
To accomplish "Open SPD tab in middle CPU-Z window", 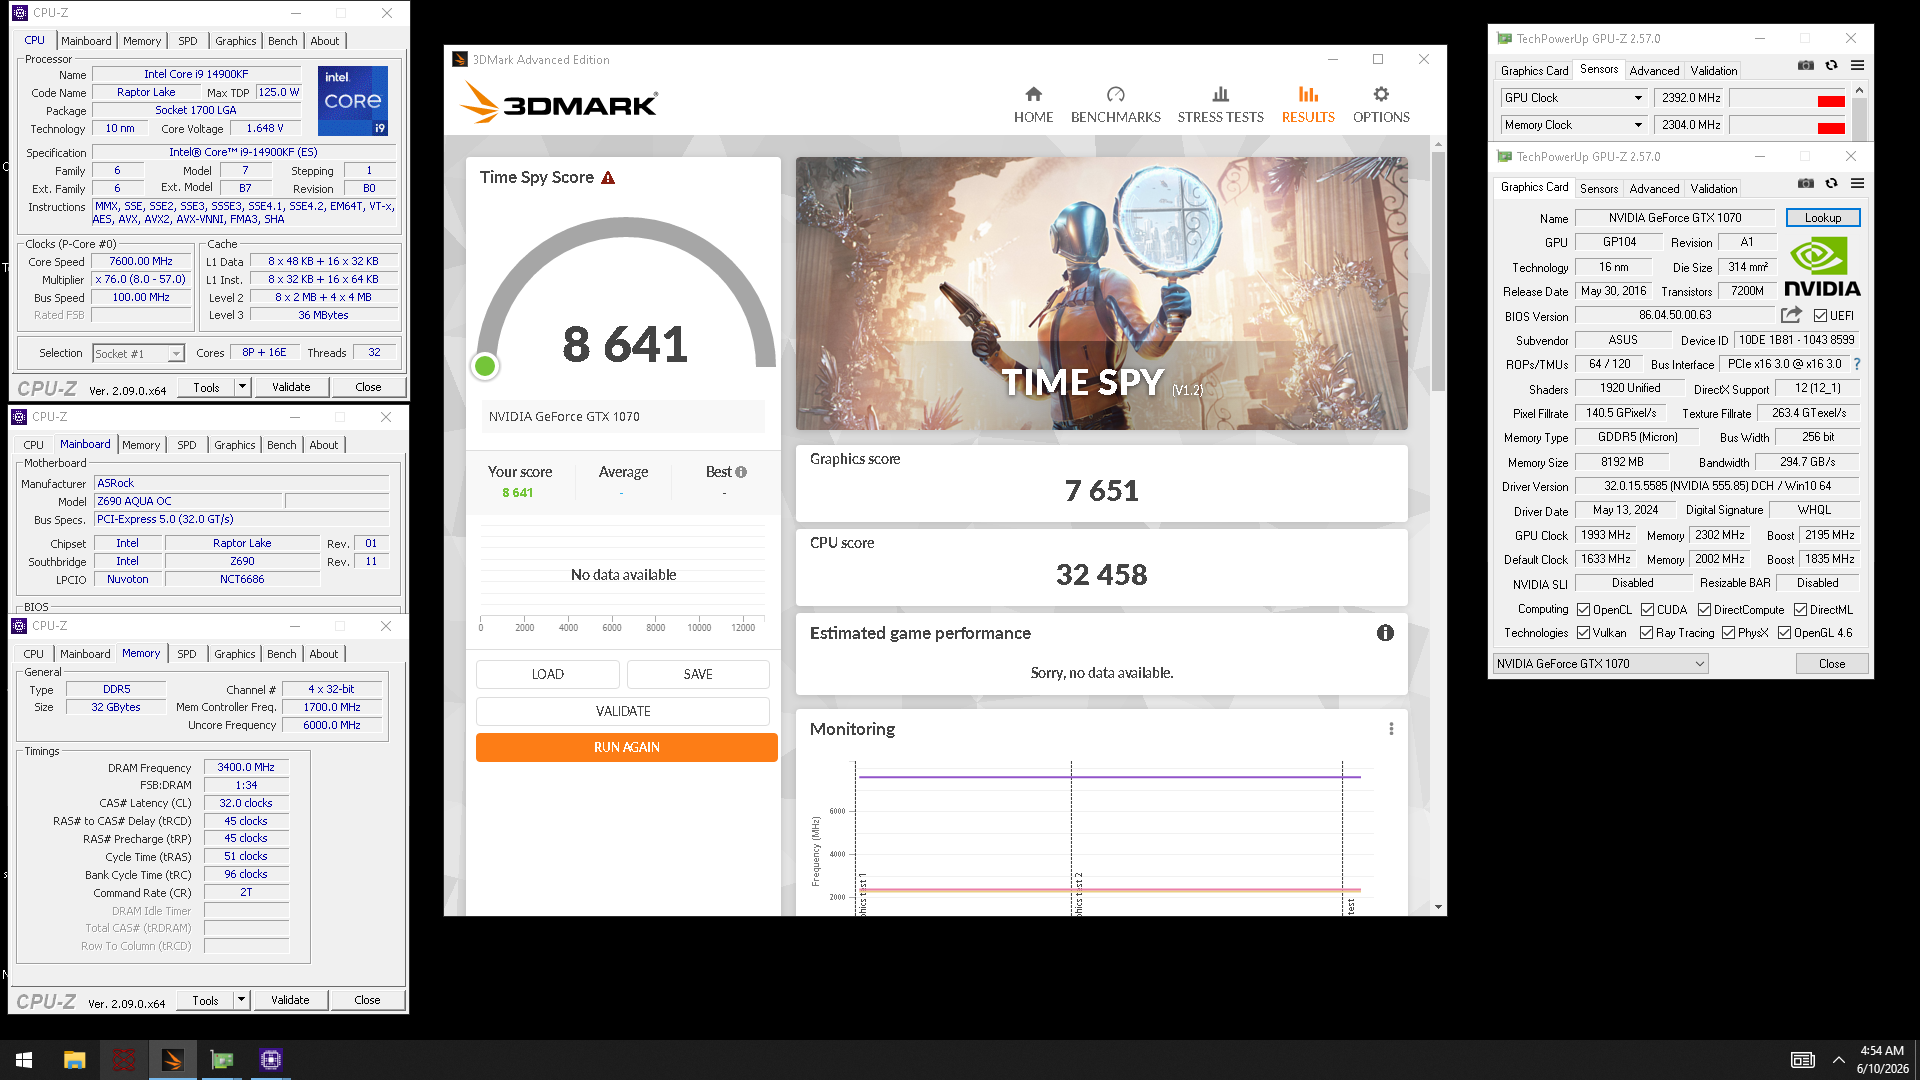I will click(187, 445).
